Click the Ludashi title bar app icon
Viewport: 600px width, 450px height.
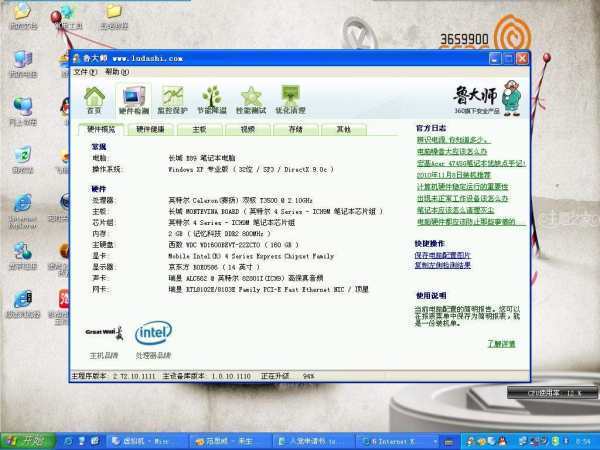pos(76,58)
